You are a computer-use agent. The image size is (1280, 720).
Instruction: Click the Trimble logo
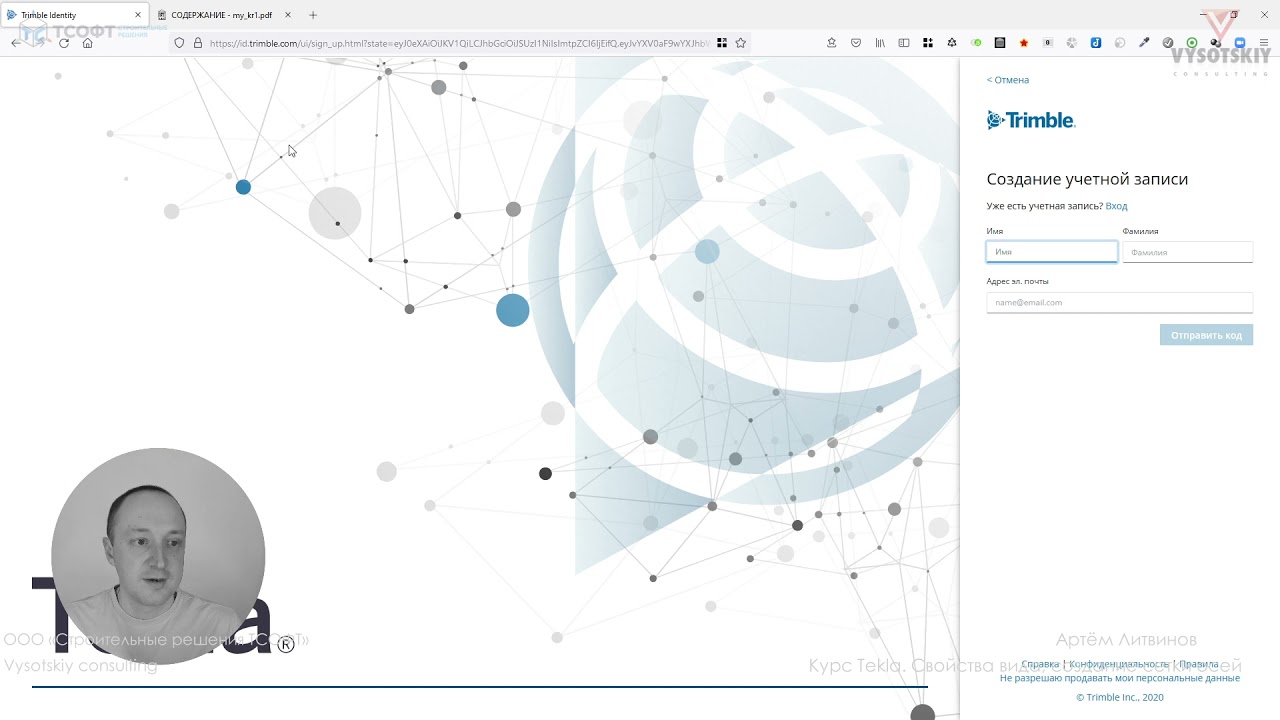tap(1031, 120)
